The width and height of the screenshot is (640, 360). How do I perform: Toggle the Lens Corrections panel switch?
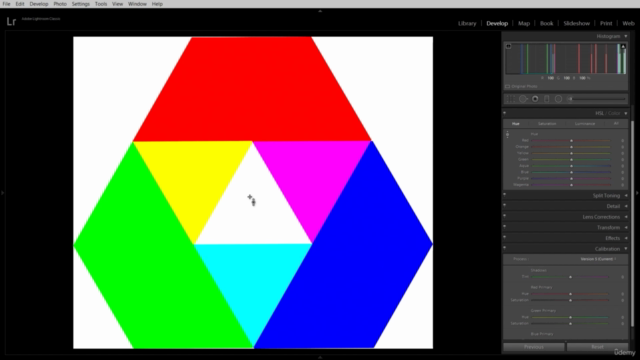coord(505,216)
